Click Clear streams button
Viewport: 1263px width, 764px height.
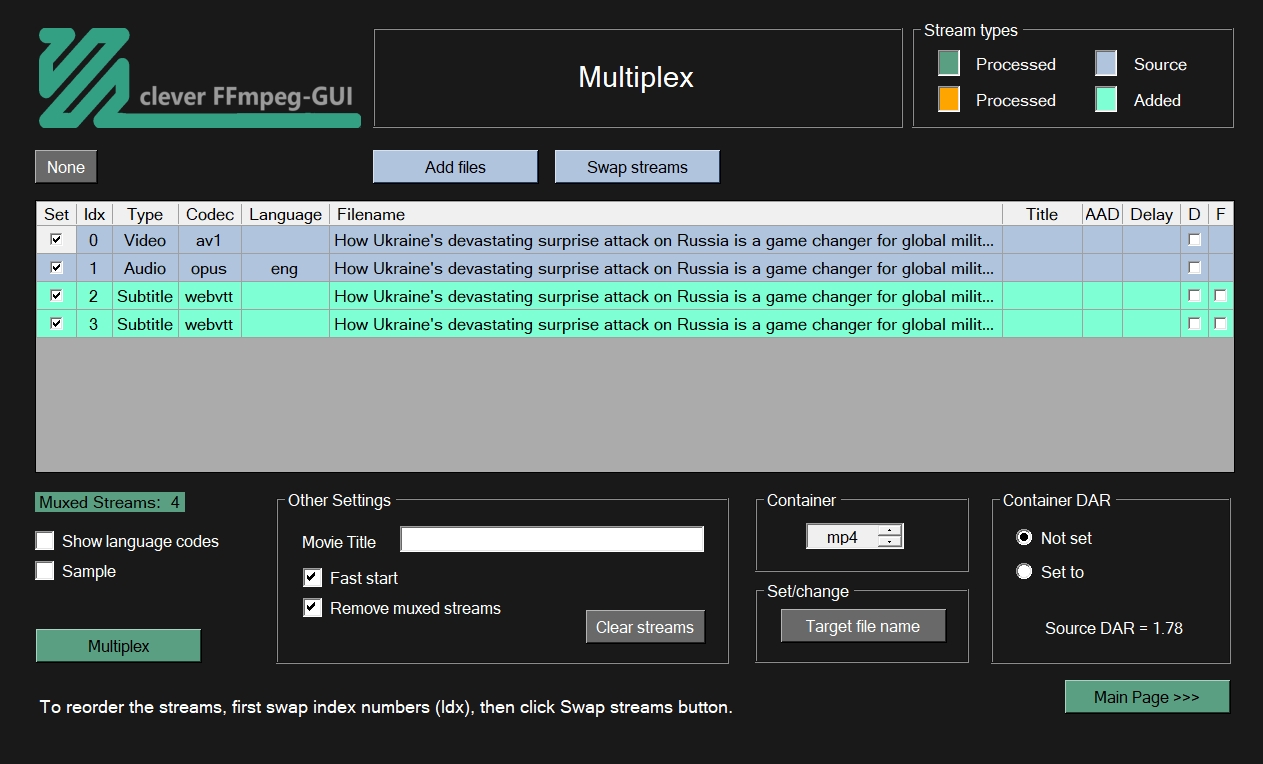coord(645,627)
